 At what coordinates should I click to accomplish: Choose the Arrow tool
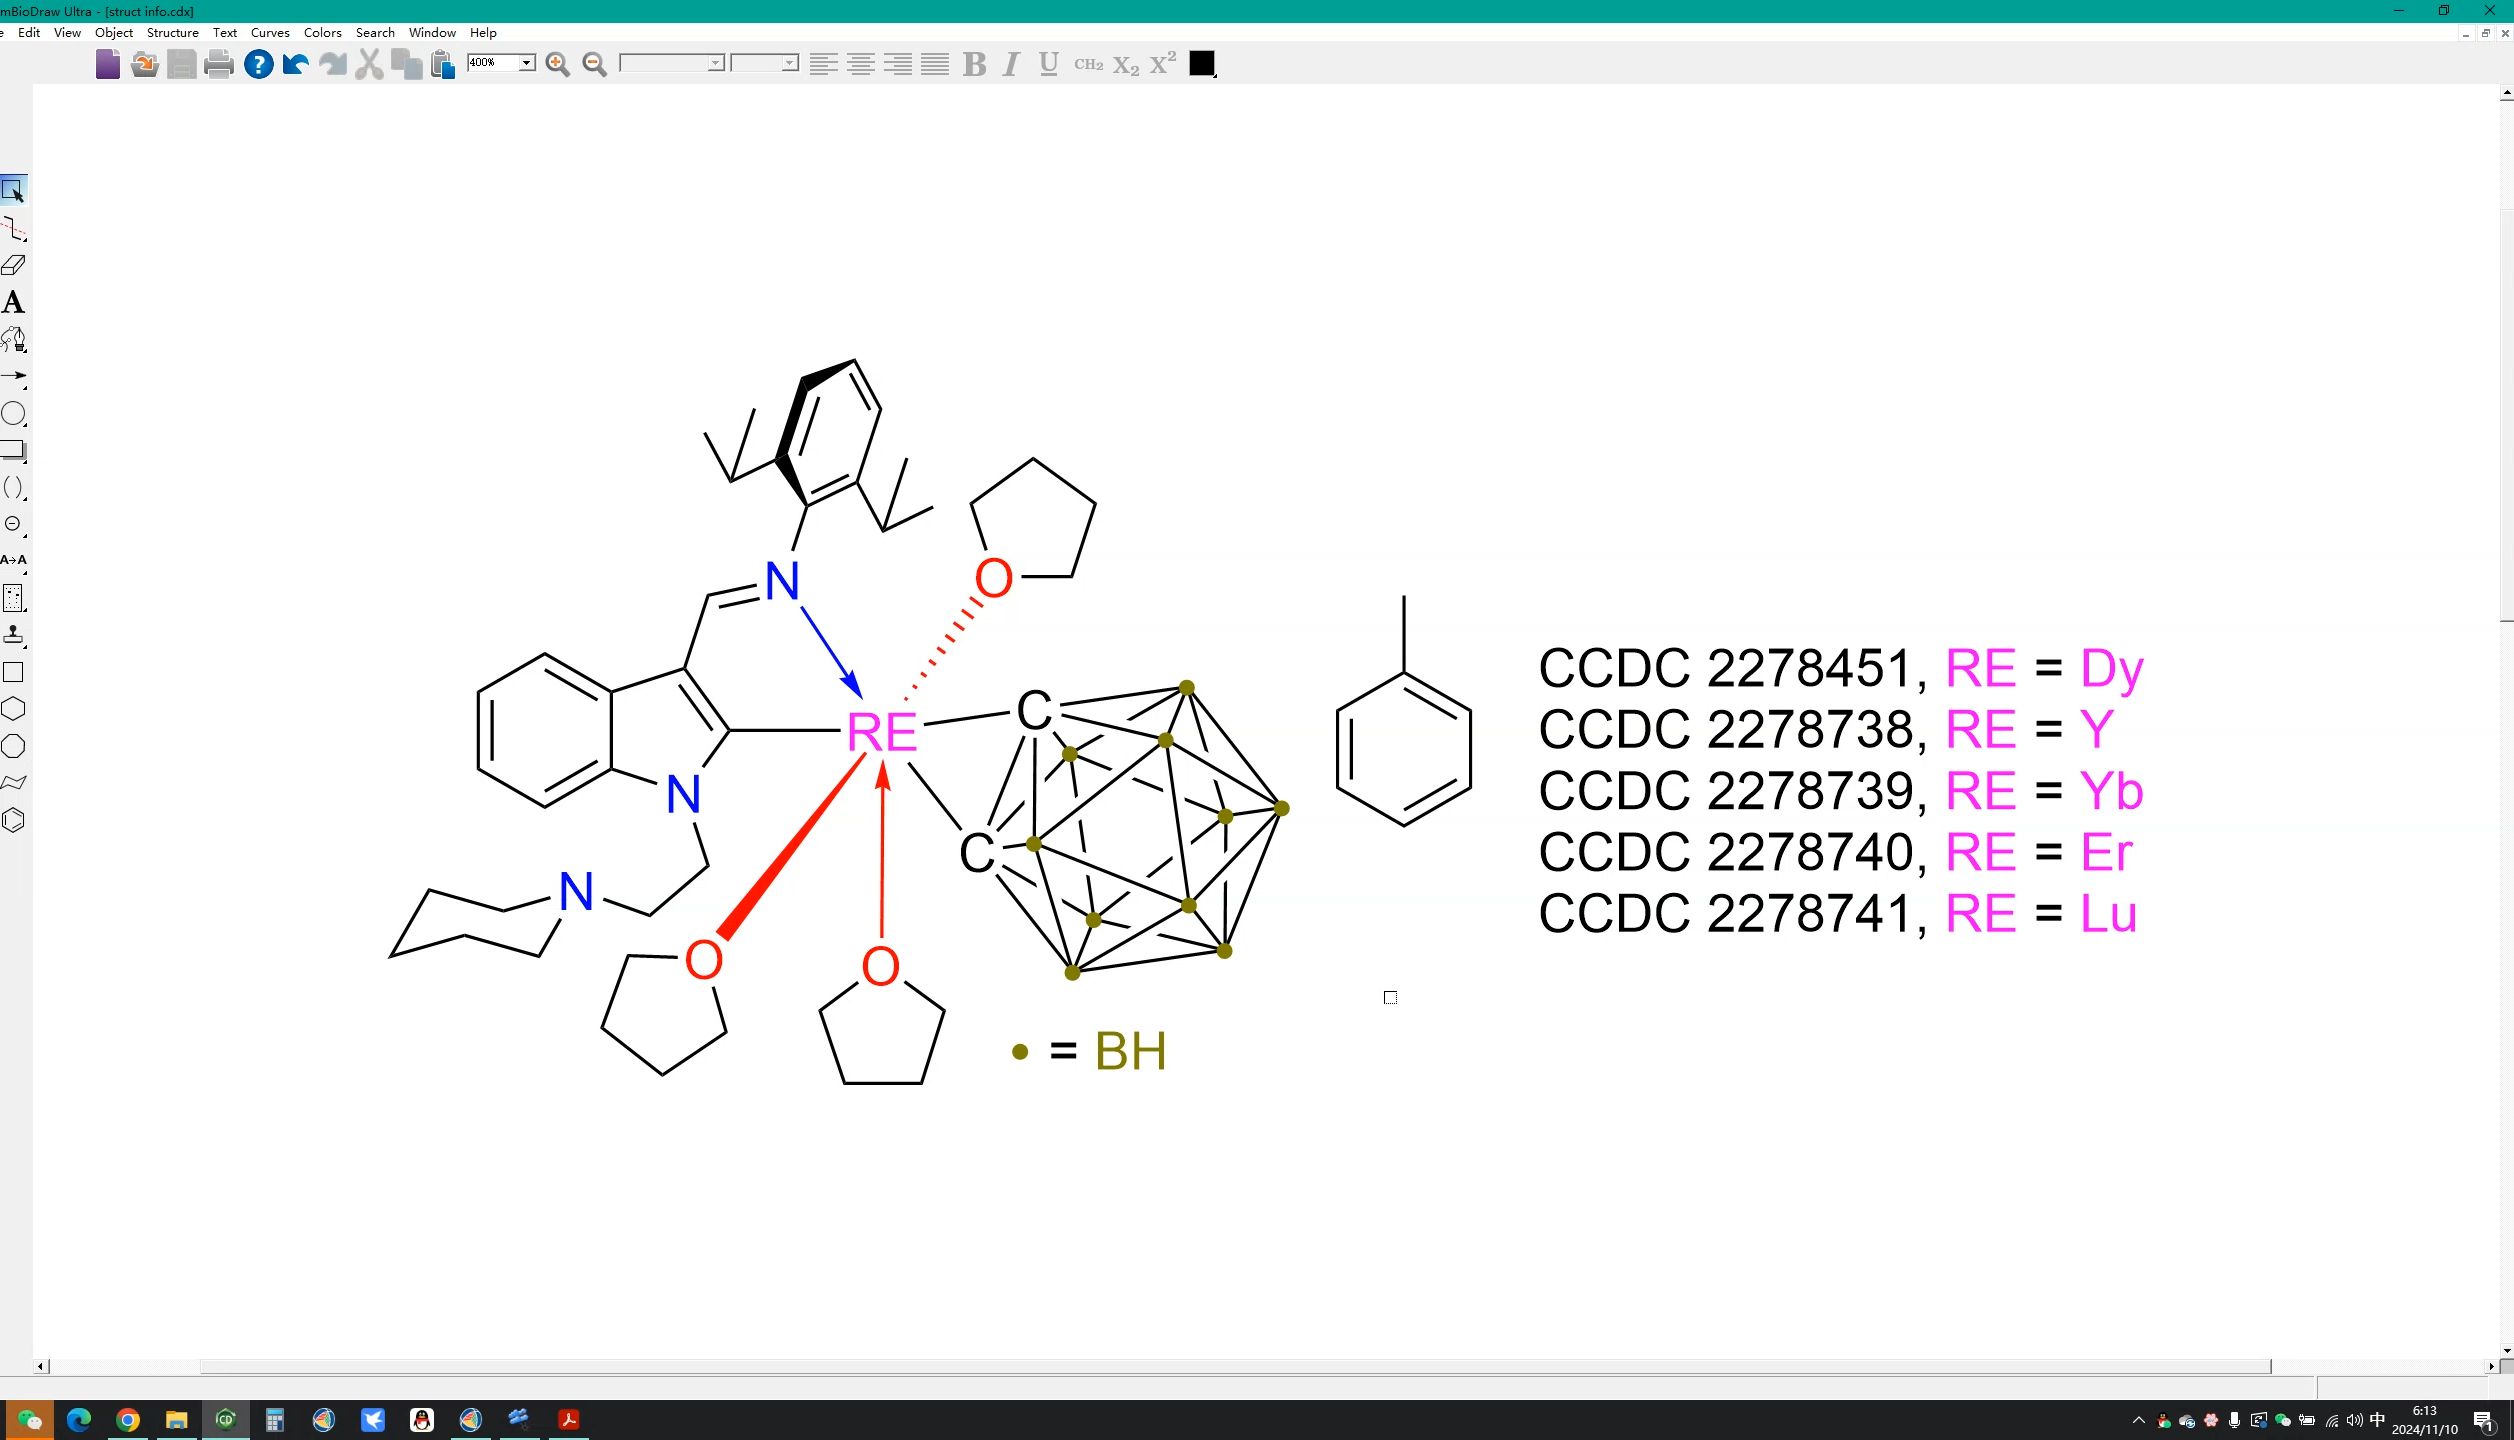[13, 376]
